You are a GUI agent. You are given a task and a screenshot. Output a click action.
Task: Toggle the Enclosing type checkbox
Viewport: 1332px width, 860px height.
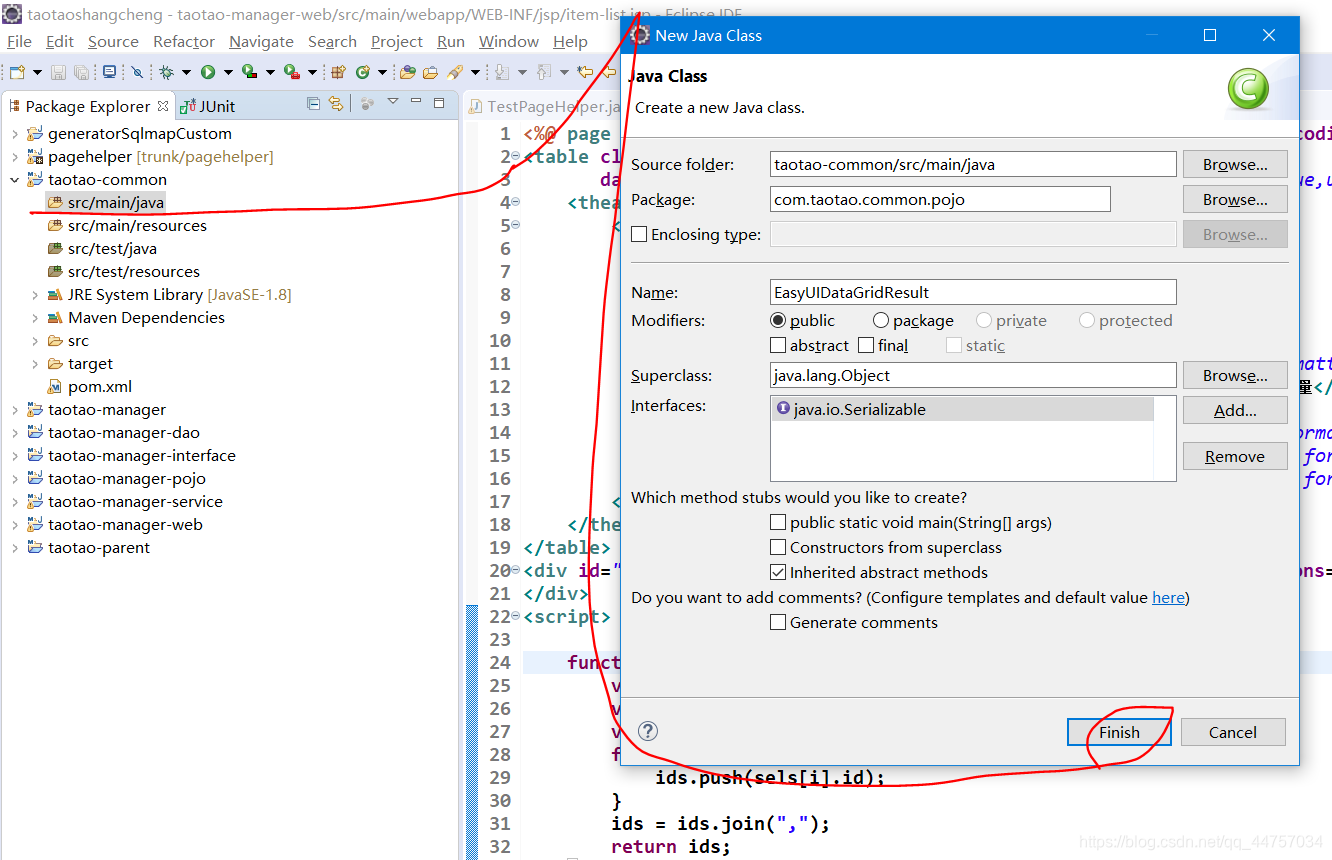pyautogui.click(x=639, y=234)
